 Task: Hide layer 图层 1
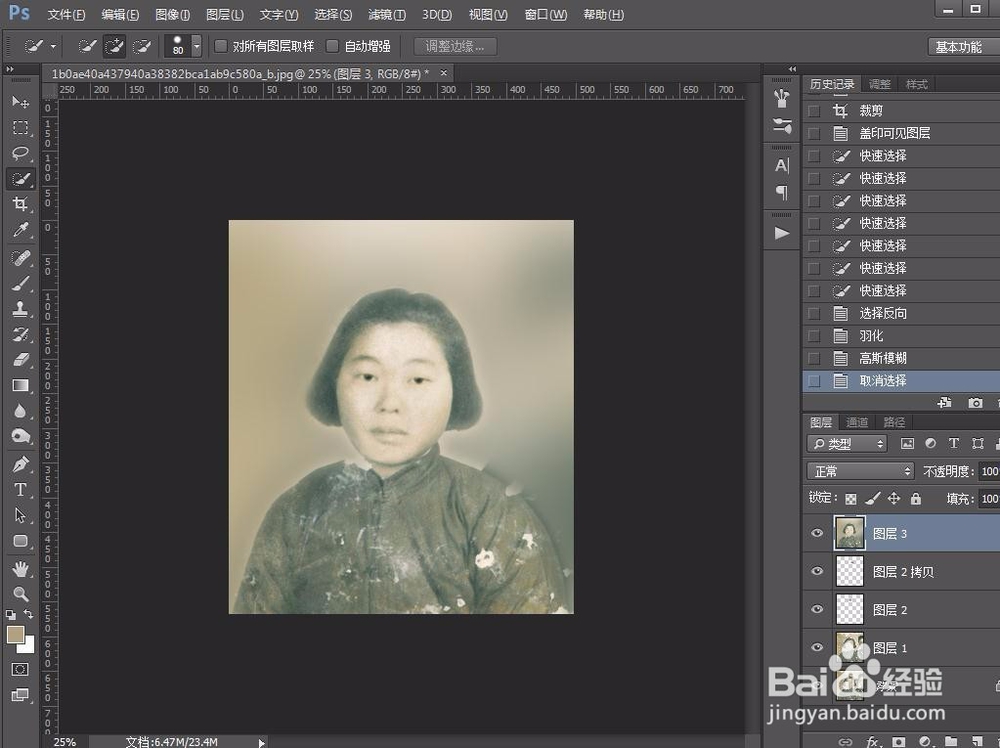click(817, 647)
